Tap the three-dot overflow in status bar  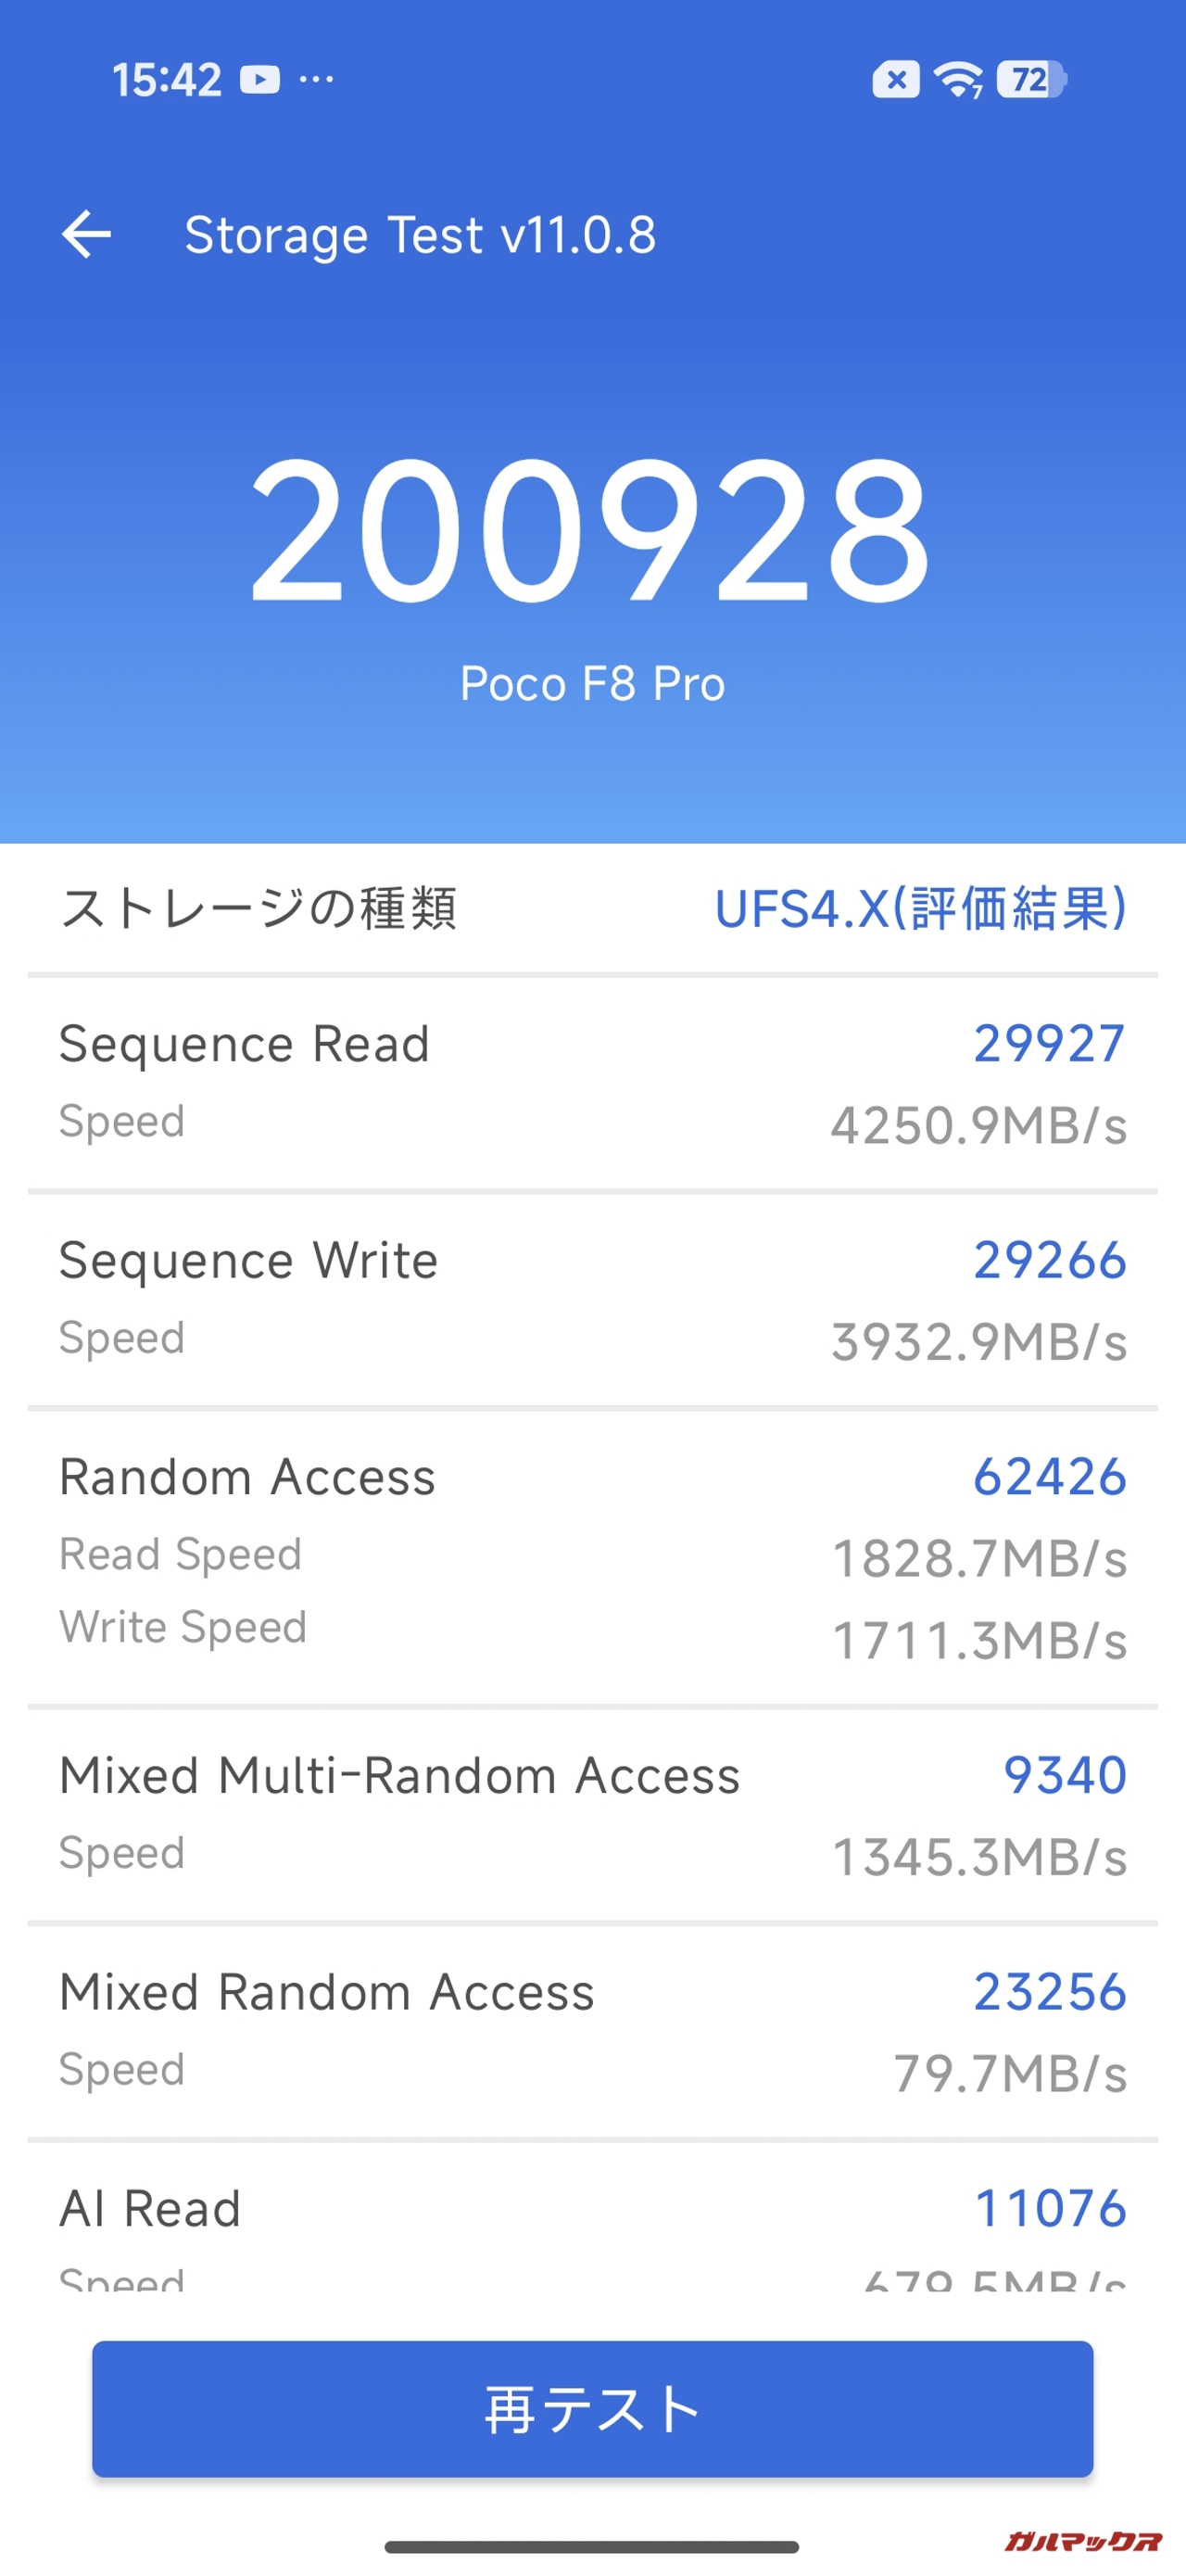317,79
